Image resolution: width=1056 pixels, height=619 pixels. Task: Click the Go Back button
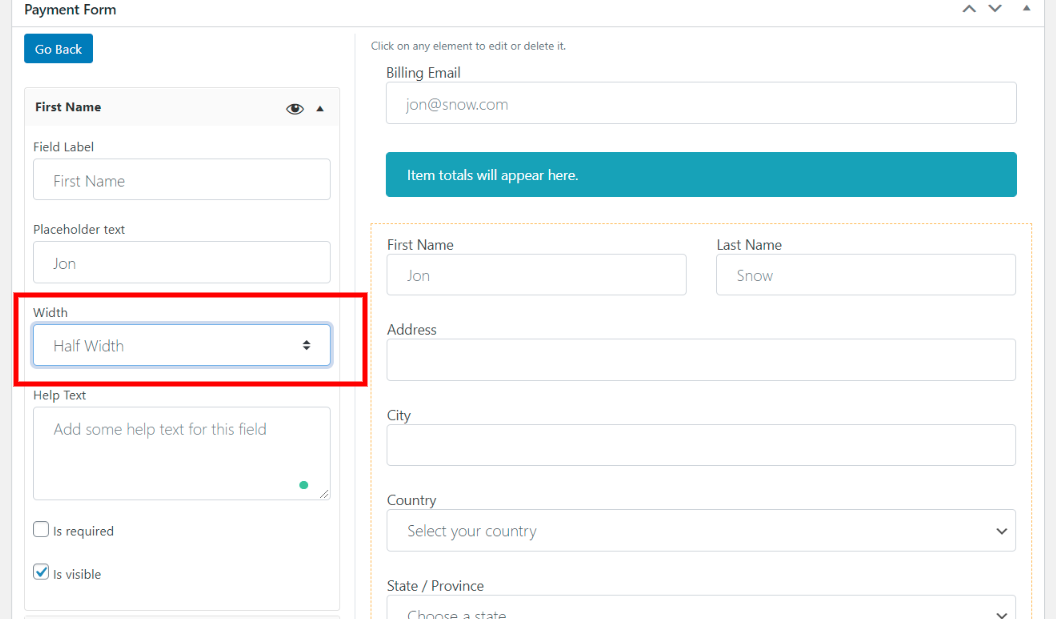tap(58, 47)
